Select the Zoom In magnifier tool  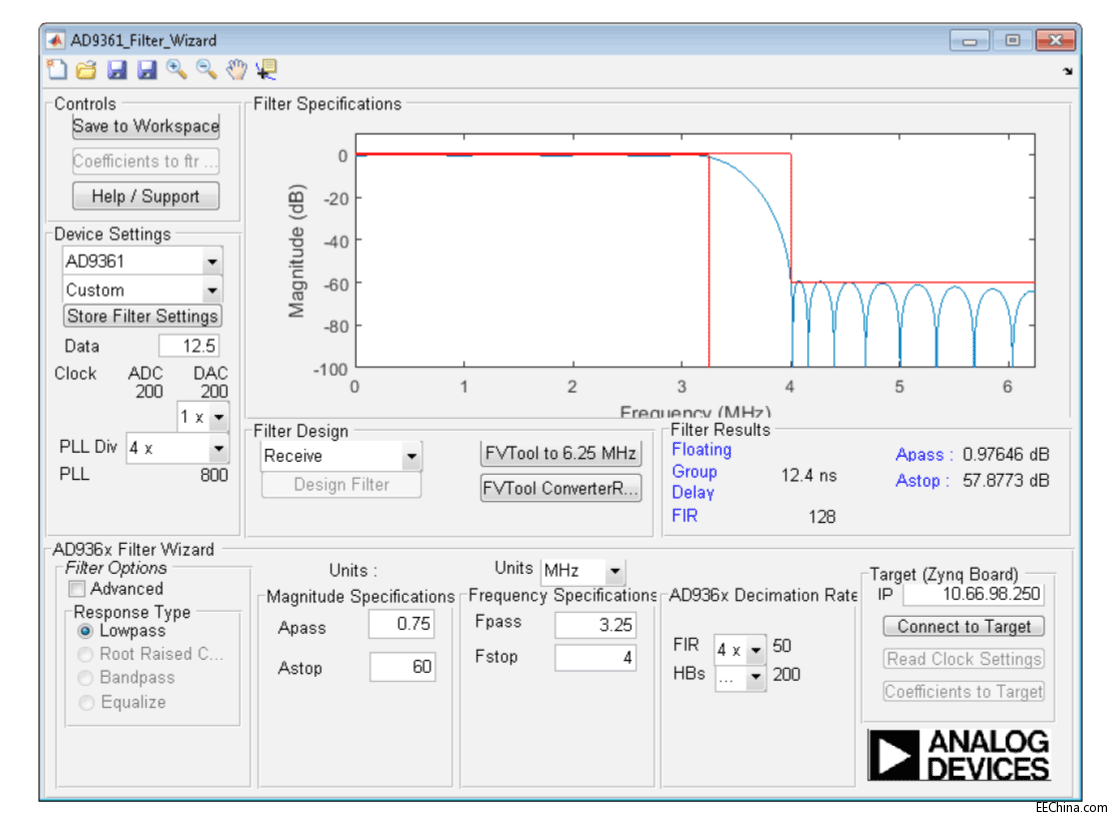176,69
